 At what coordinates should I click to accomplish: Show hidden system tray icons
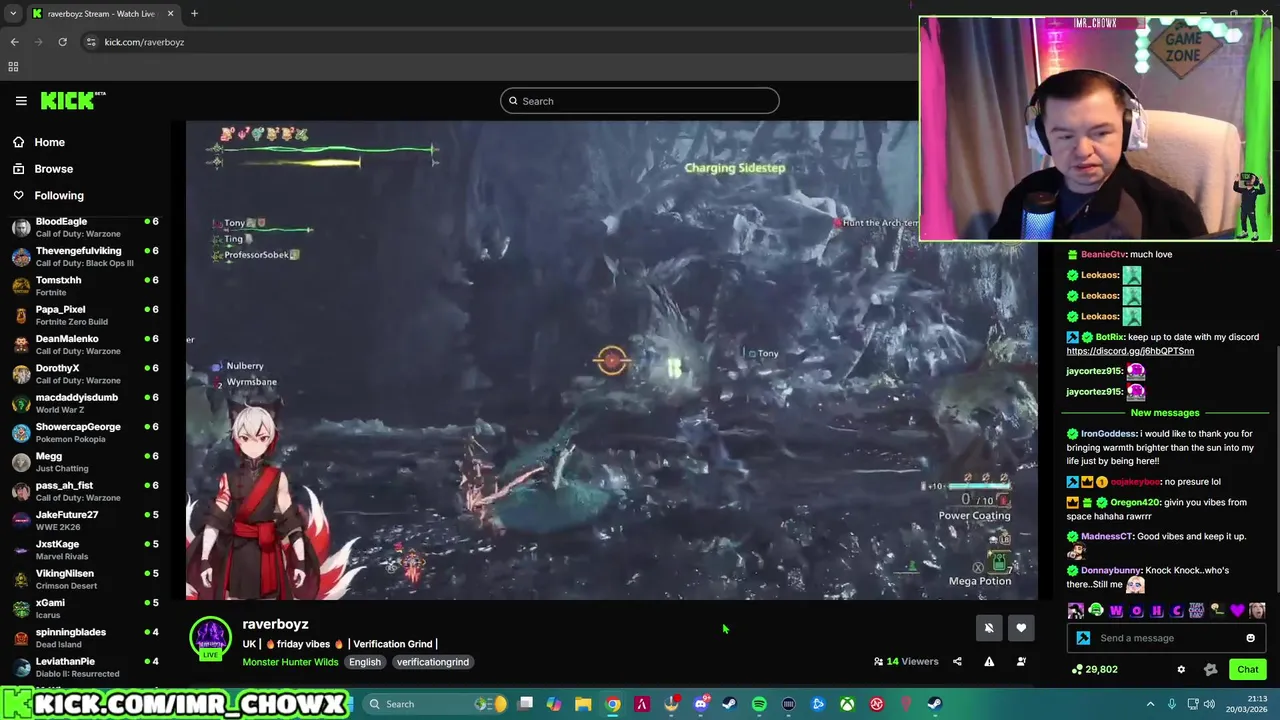tap(1150, 704)
